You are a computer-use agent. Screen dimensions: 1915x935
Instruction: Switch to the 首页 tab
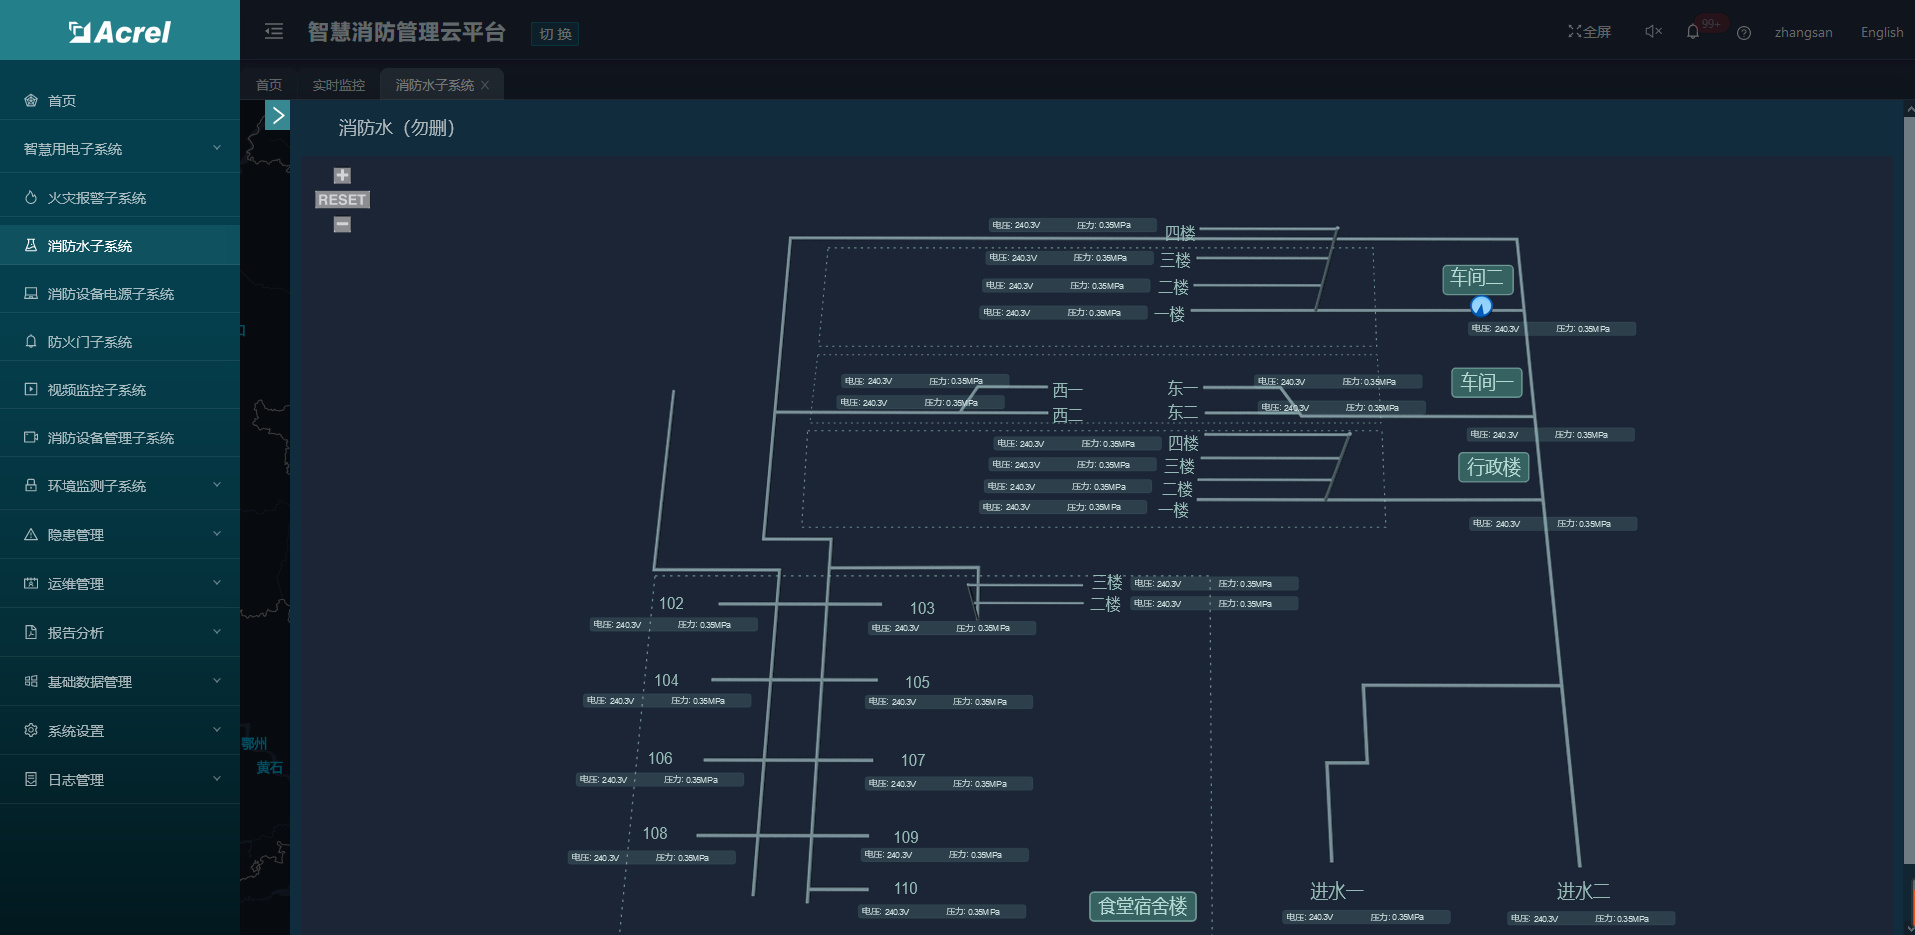point(269,85)
